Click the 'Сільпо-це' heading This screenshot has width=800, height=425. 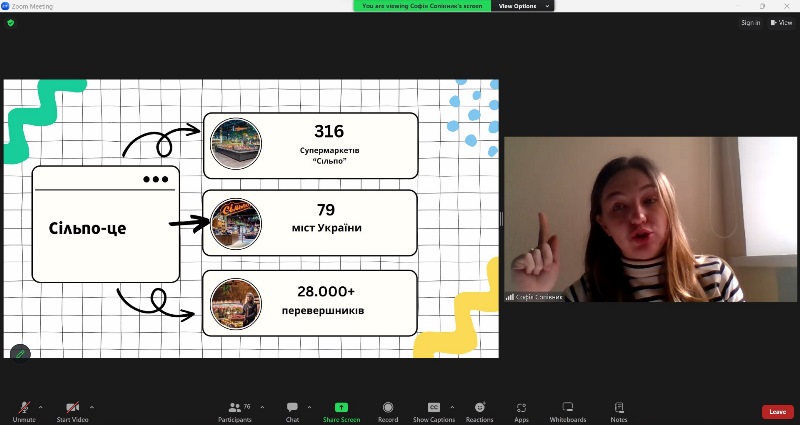pos(87,228)
